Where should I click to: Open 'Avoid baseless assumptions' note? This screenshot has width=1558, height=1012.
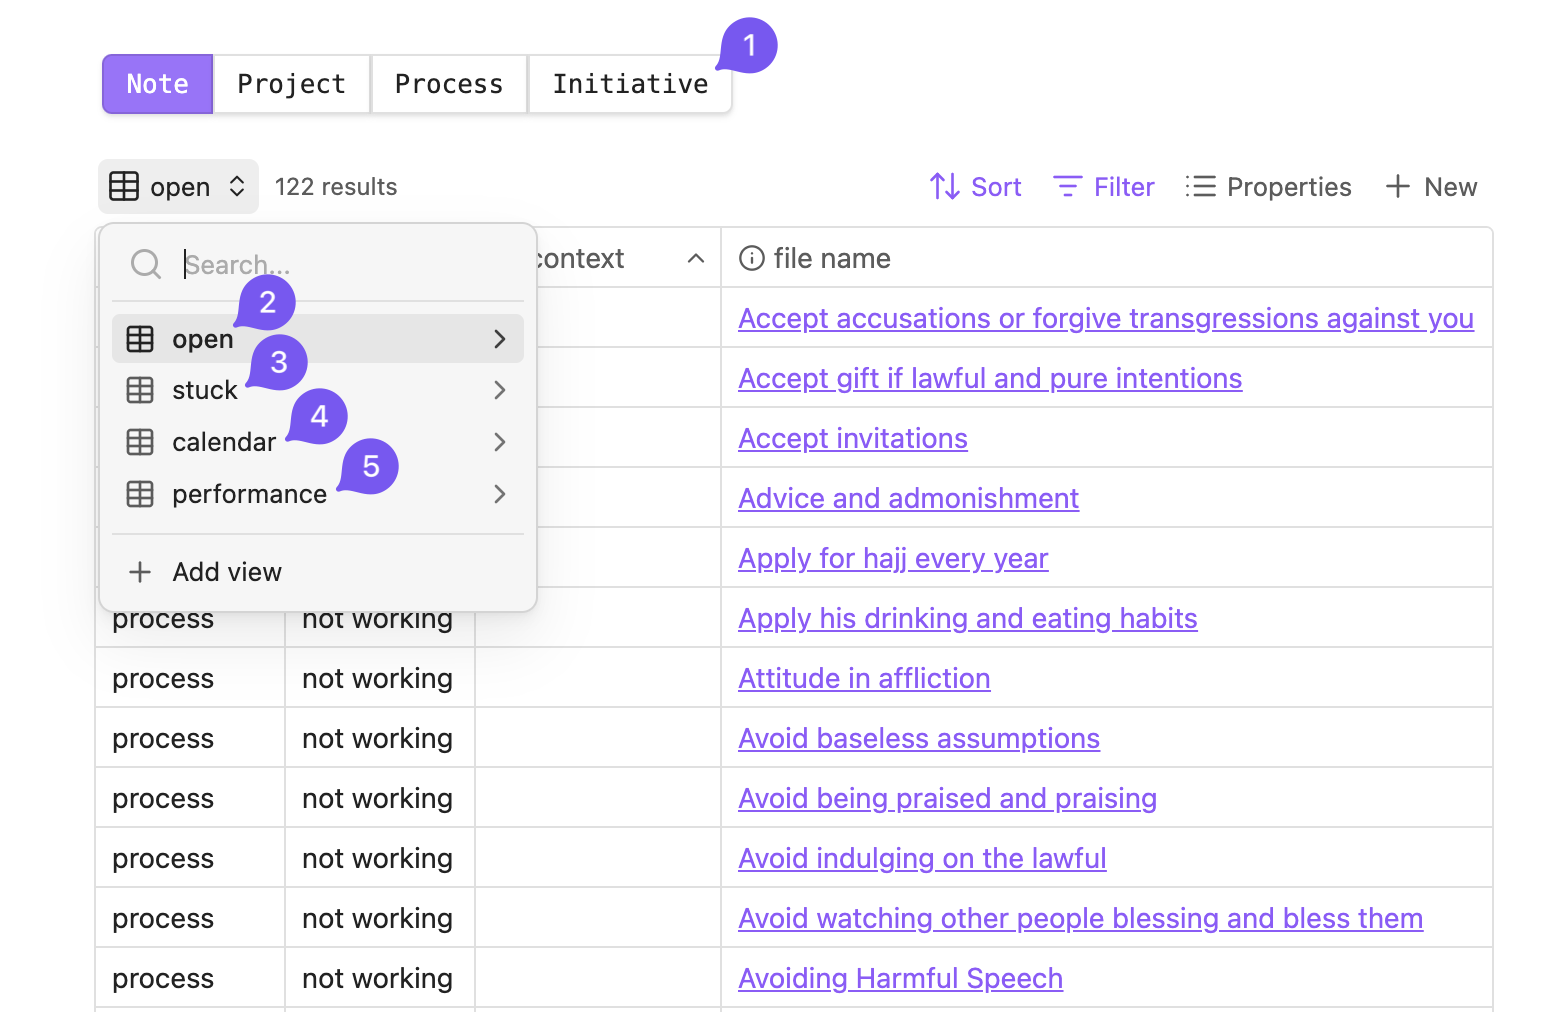(x=919, y=738)
